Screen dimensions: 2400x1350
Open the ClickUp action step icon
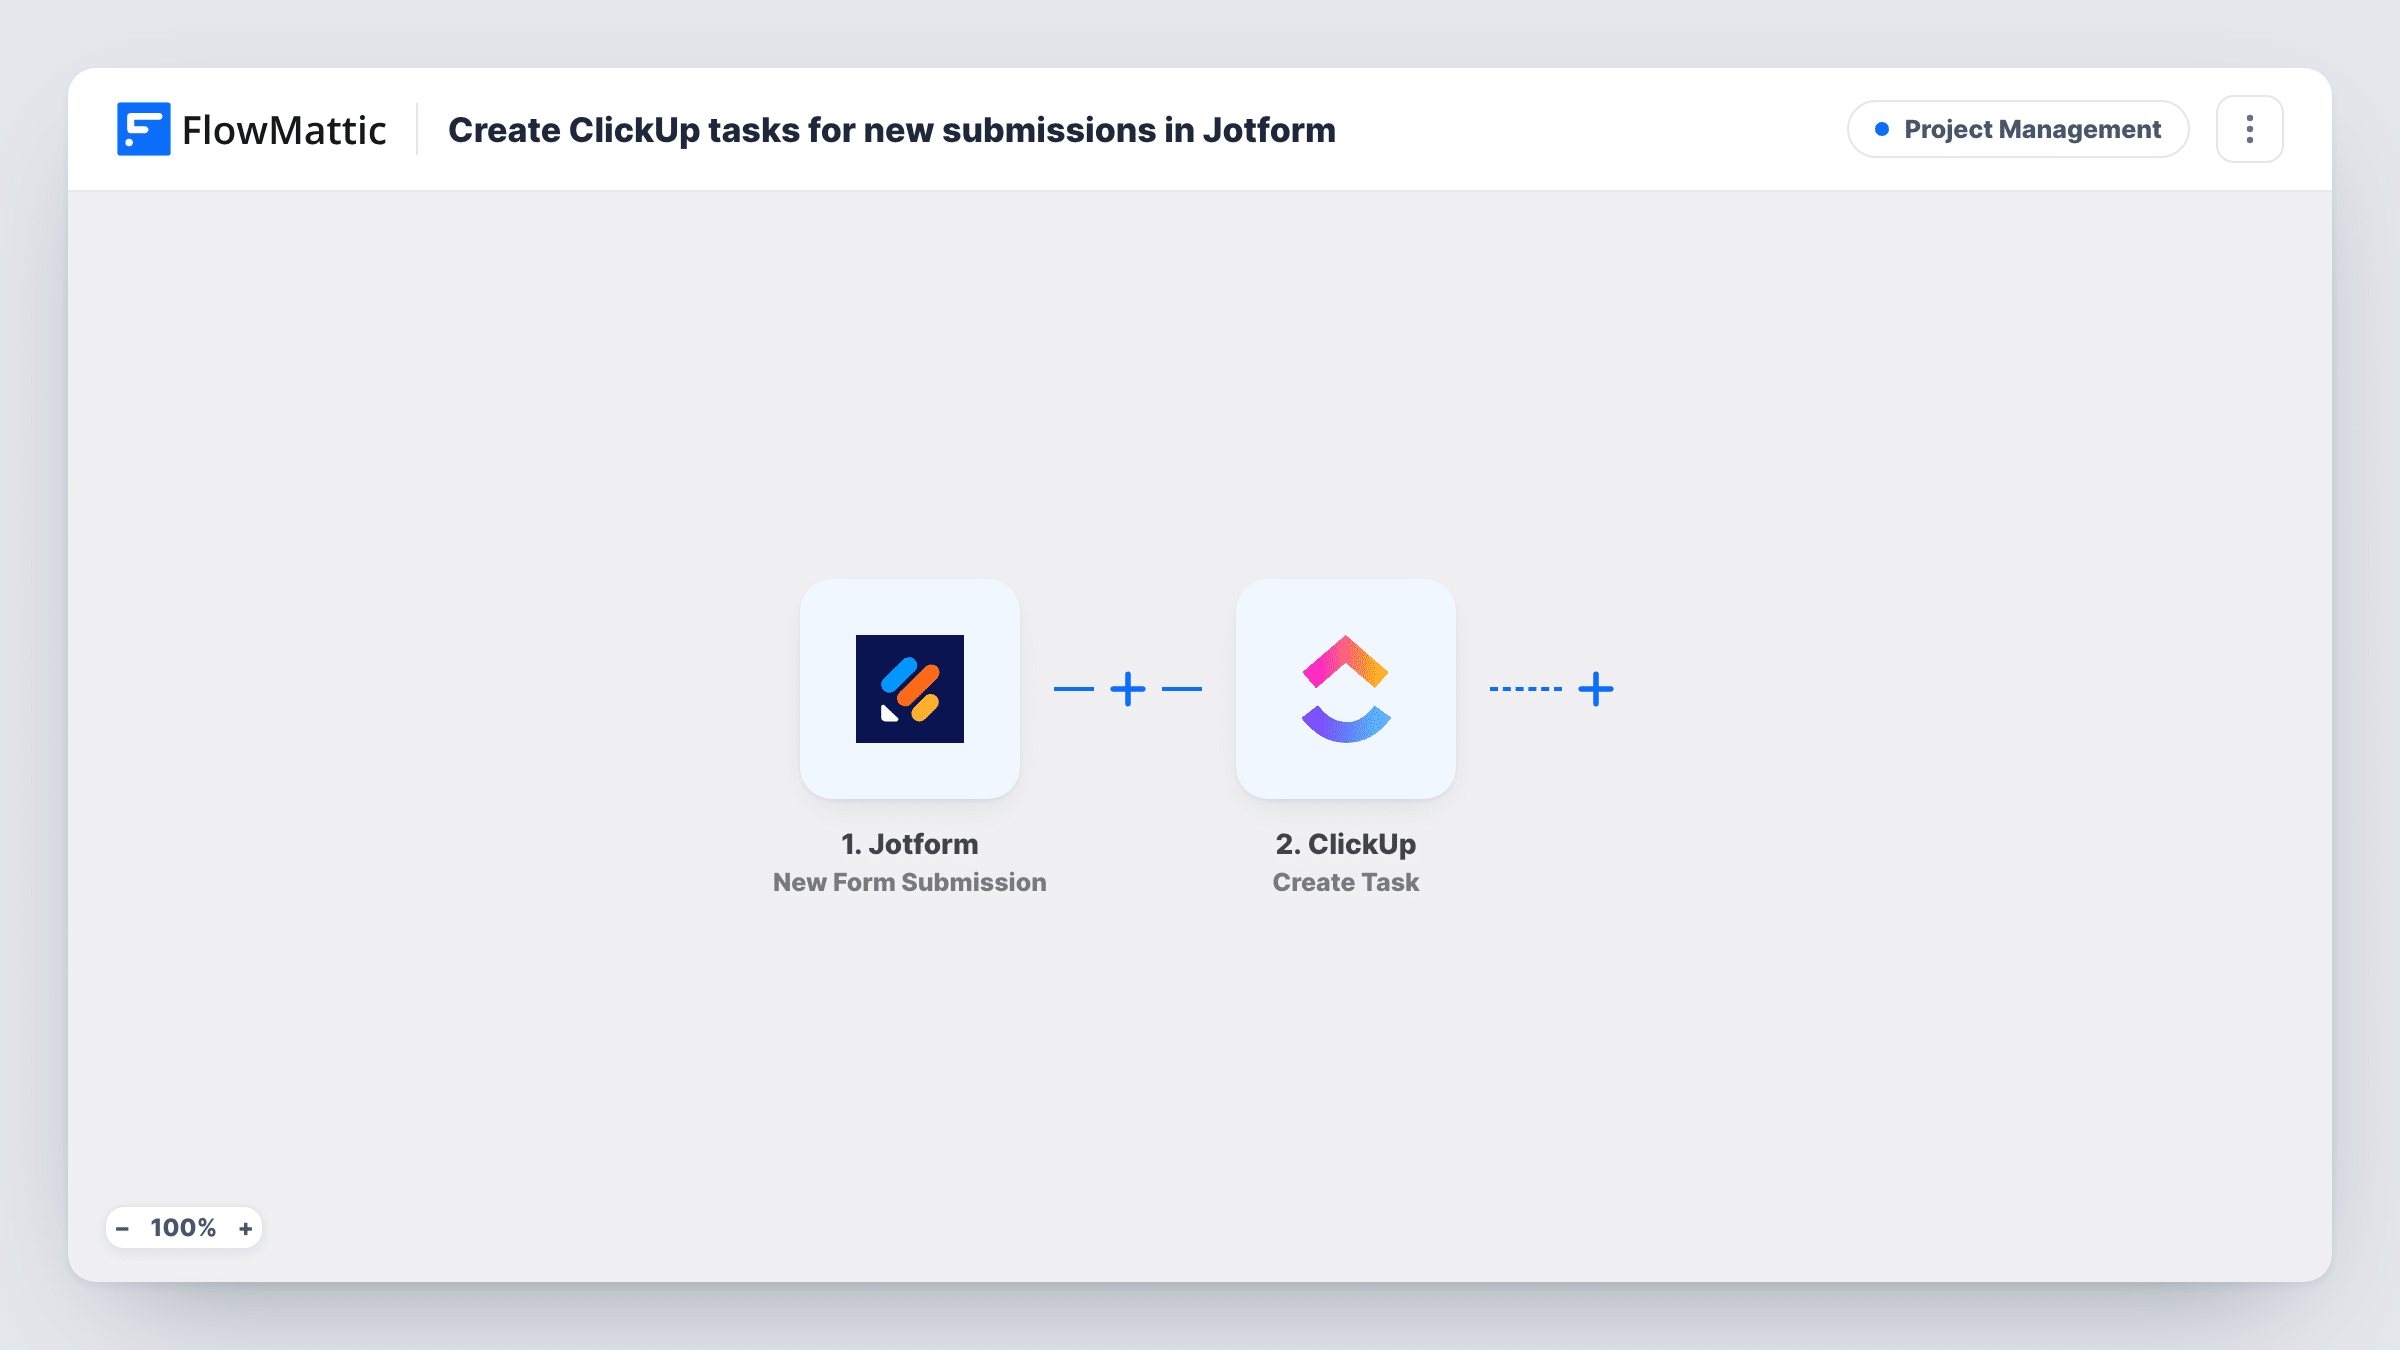1345,688
